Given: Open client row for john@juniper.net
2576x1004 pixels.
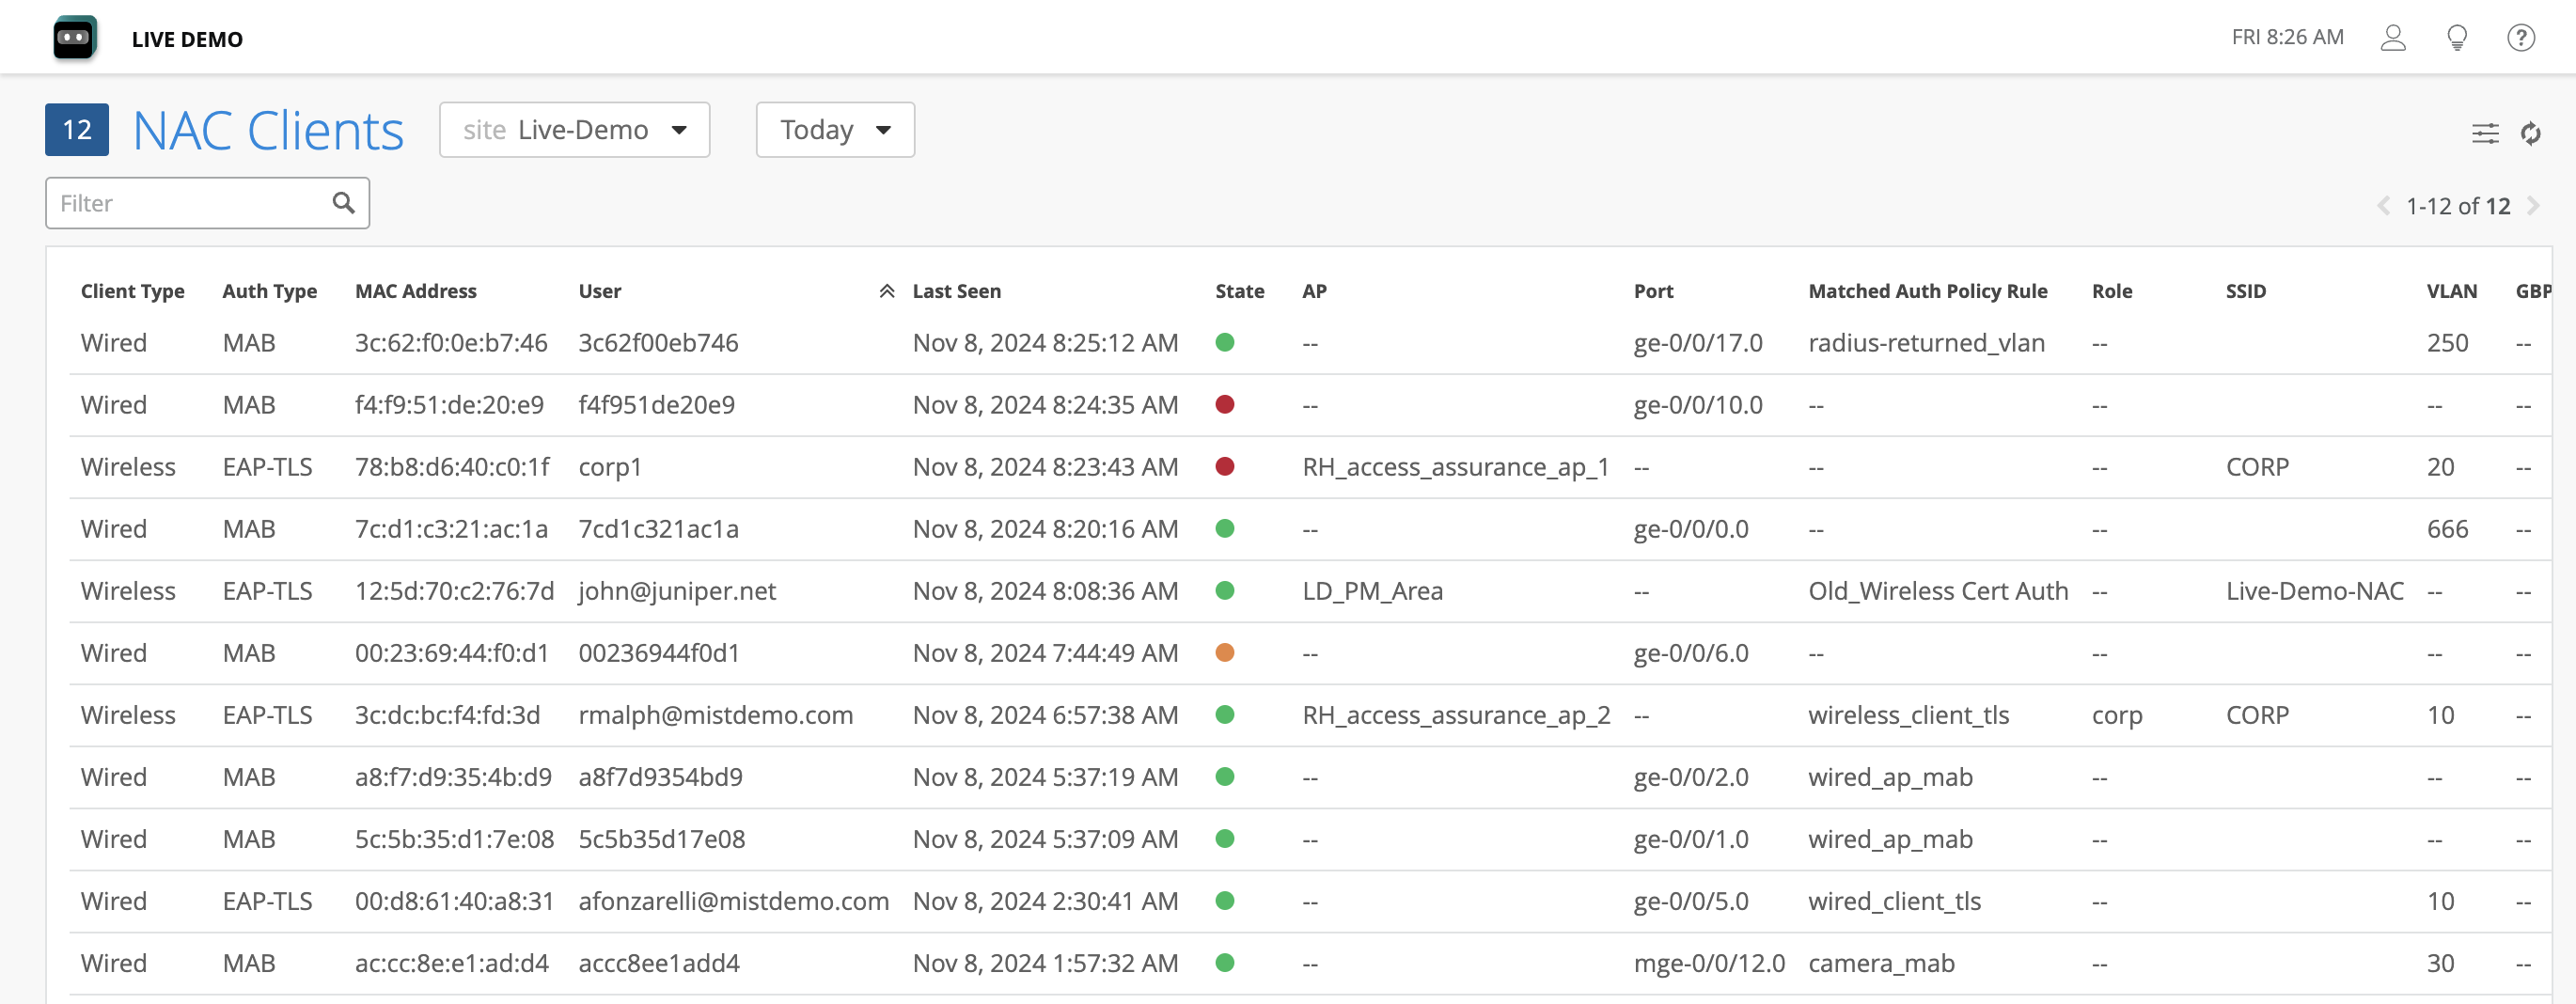Looking at the screenshot, I should pyautogui.click(x=677, y=591).
